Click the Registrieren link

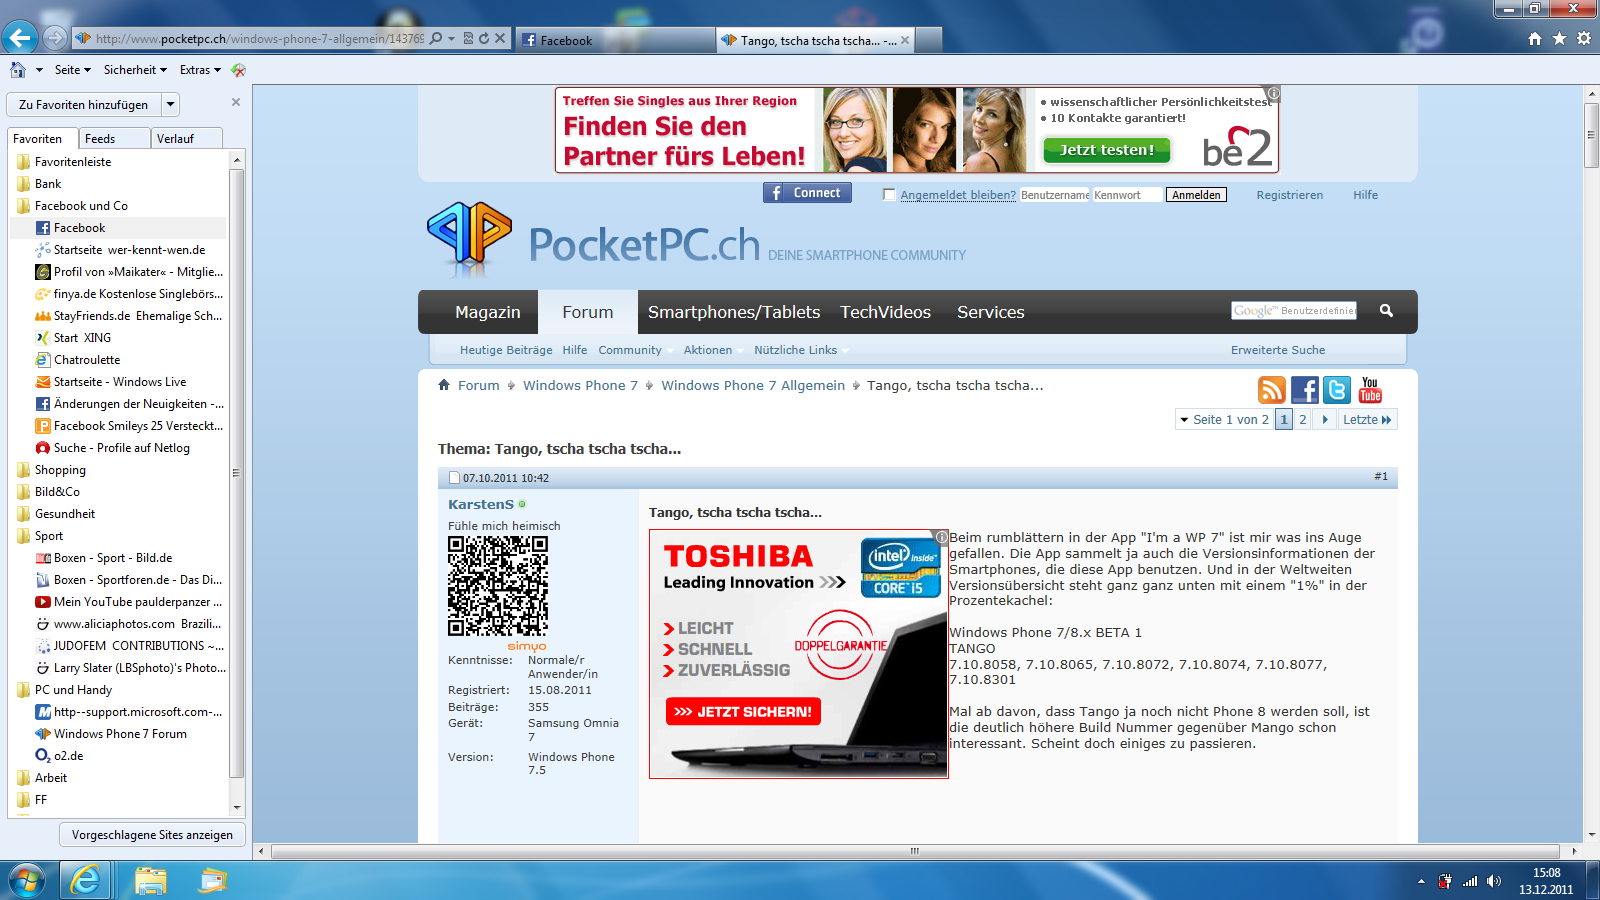click(x=1289, y=195)
